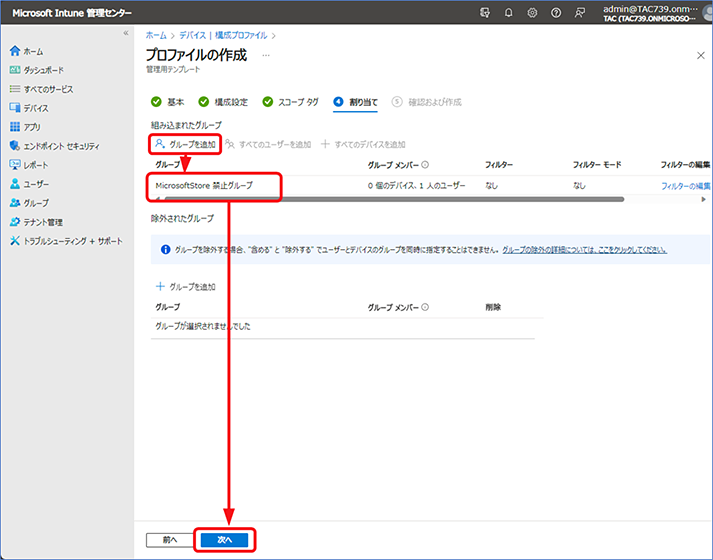Click the ダッシュボード sidebar icon
713x560 pixels.
click(15, 70)
